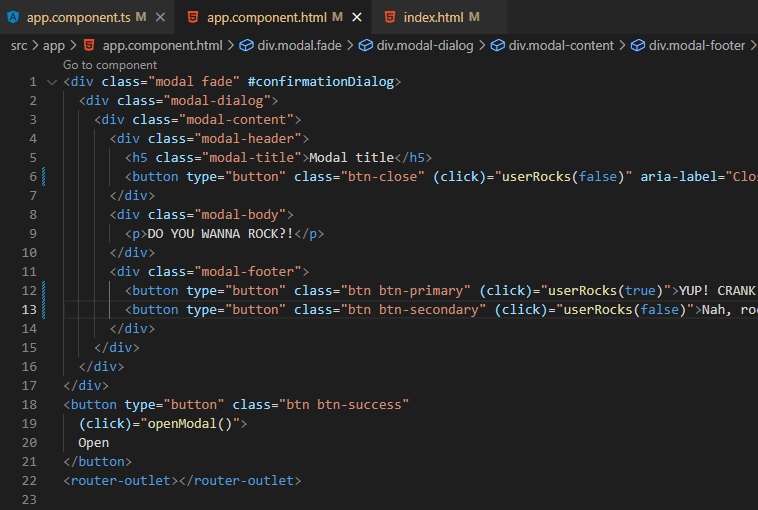Screen dimensions: 758x510
Task: Click line number 13 in the gutter
Action: point(32,310)
